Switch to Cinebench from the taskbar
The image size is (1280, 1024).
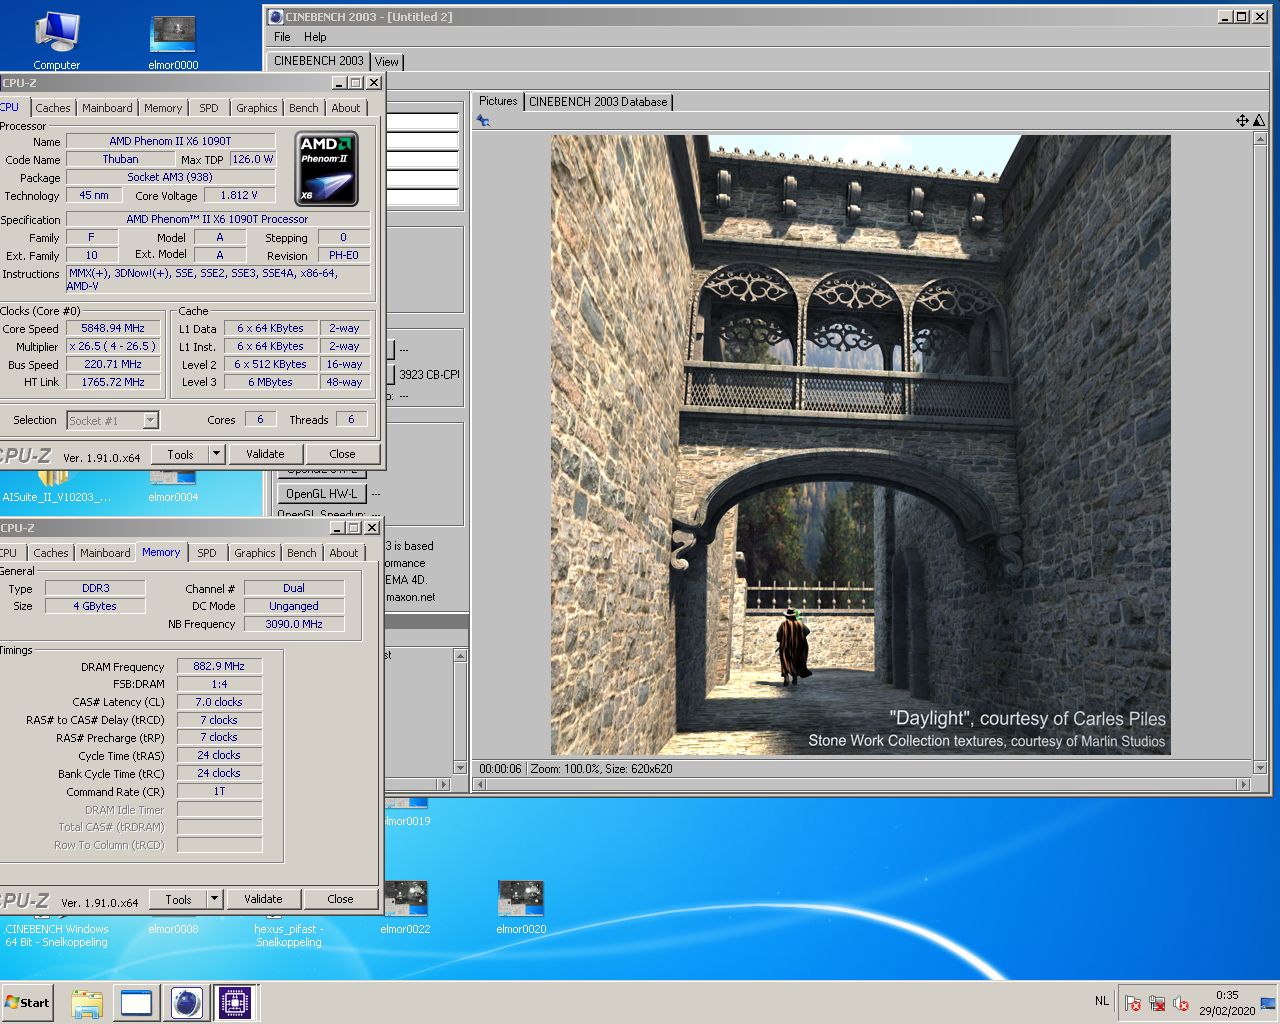(x=186, y=1003)
